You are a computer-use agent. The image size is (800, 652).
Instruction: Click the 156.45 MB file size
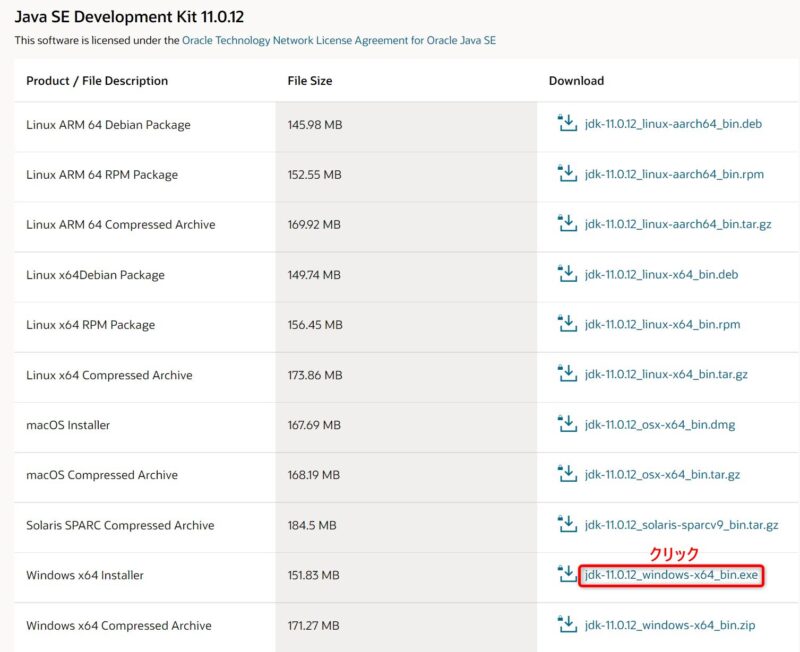pos(315,325)
